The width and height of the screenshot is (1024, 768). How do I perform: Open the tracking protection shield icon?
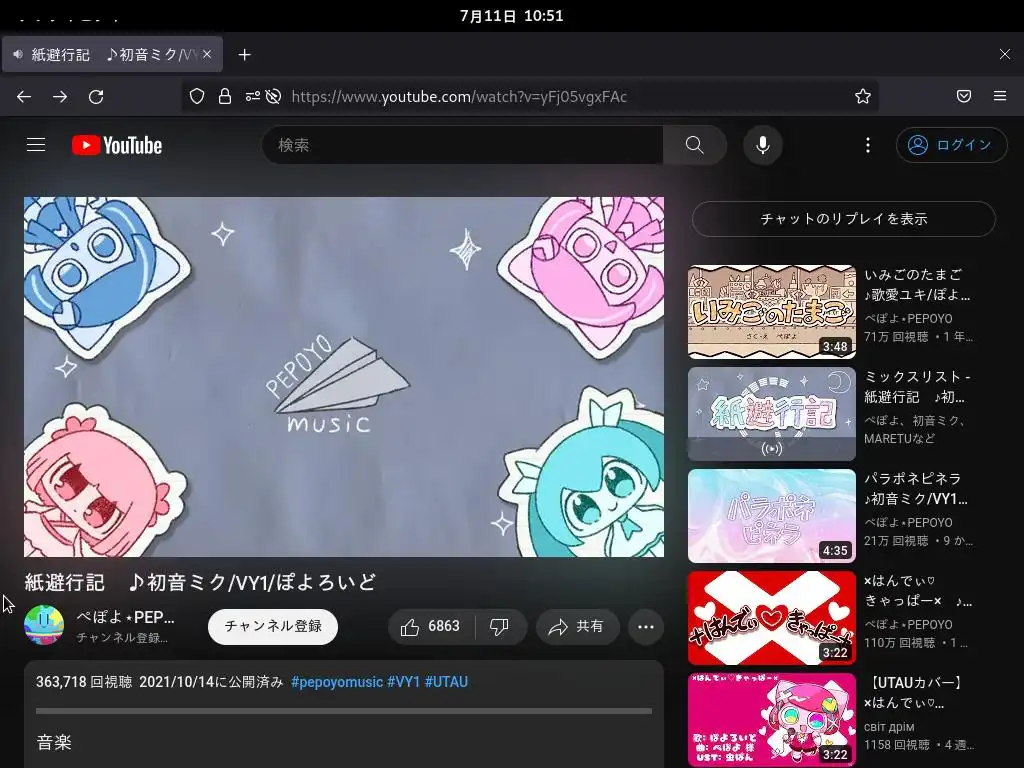coord(197,97)
